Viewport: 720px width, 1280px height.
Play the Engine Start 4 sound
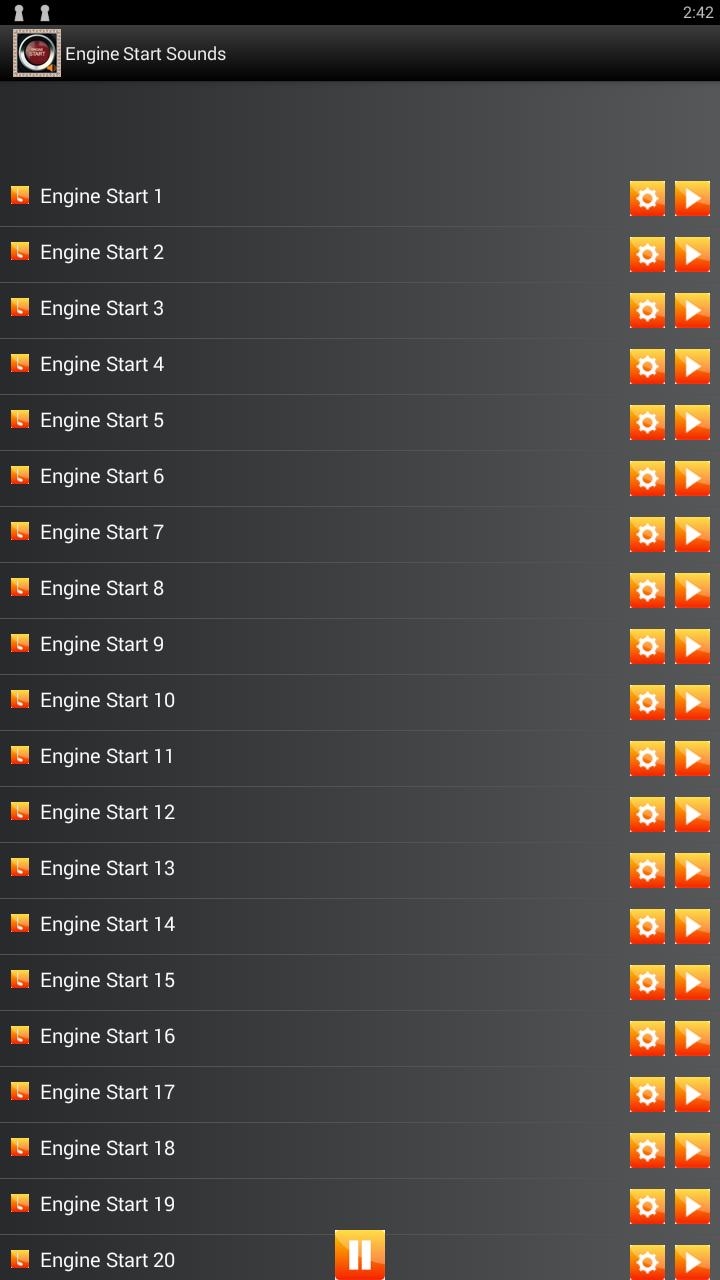click(692, 366)
